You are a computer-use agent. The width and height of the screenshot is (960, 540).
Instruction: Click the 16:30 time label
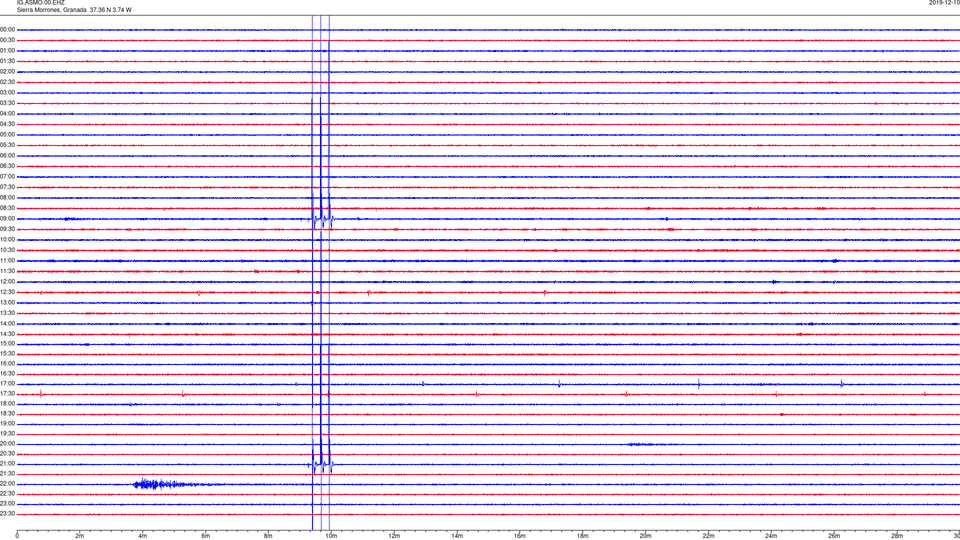click(7, 373)
